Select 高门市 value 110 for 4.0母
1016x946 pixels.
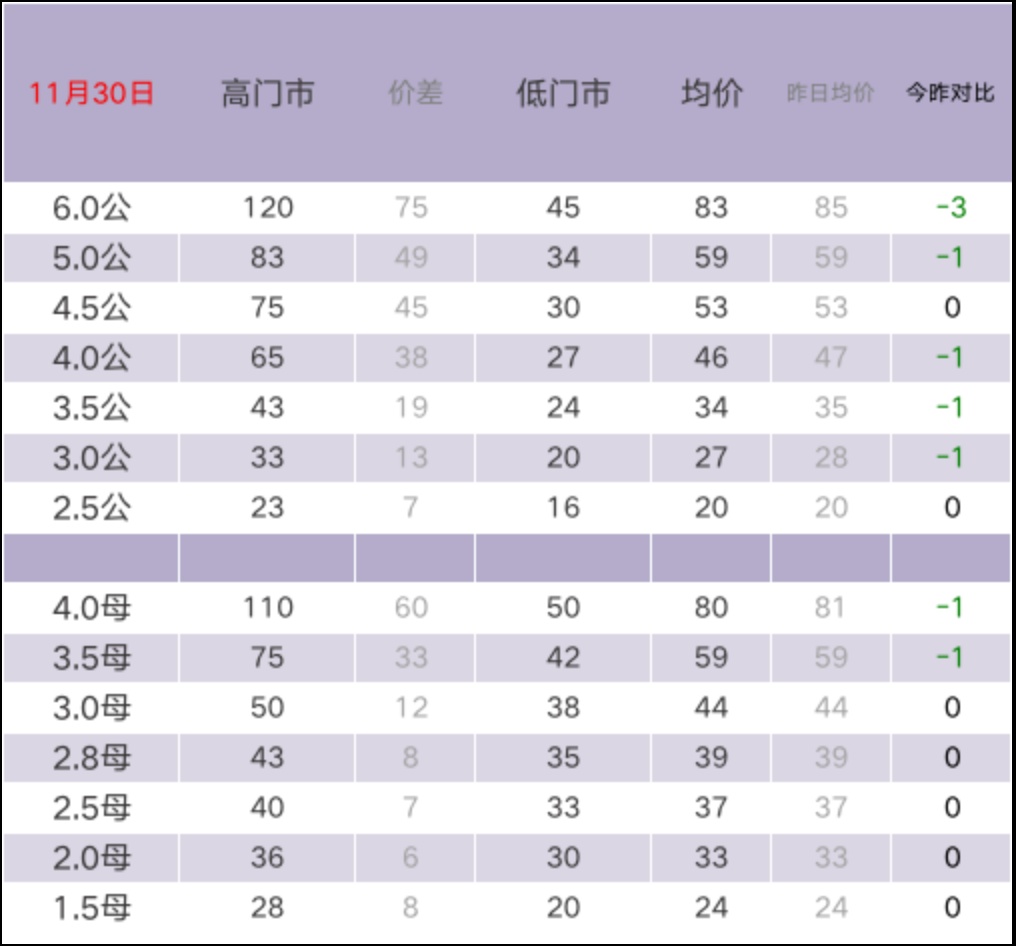click(x=268, y=608)
